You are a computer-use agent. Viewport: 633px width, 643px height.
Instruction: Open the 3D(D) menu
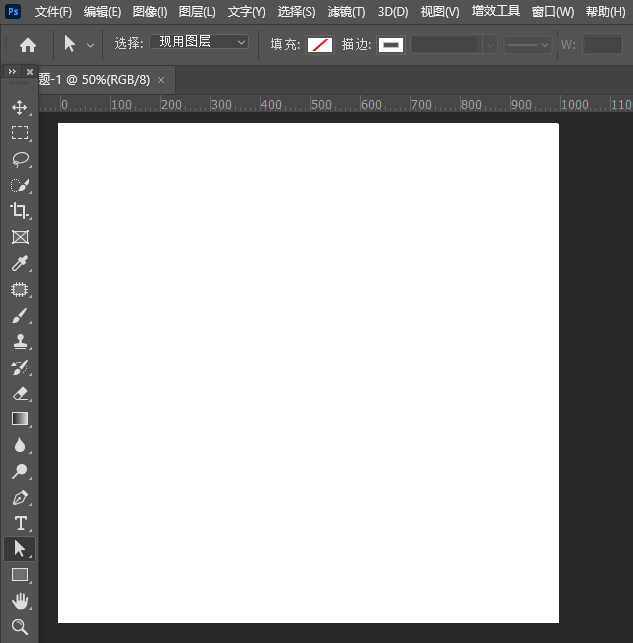click(x=393, y=11)
